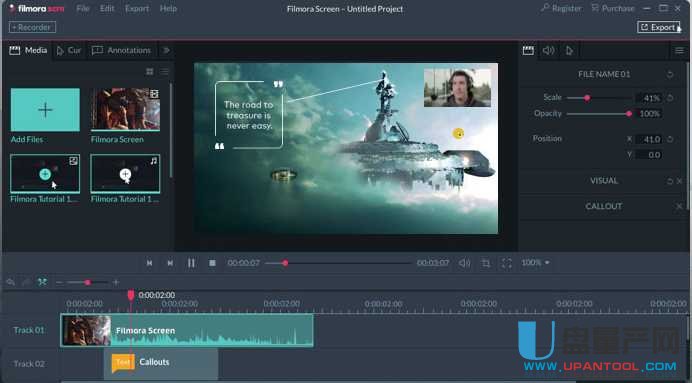Image resolution: width=692 pixels, height=383 pixels.
Task: Remove the CALLOUT section
Action: (x=680, y=206)
